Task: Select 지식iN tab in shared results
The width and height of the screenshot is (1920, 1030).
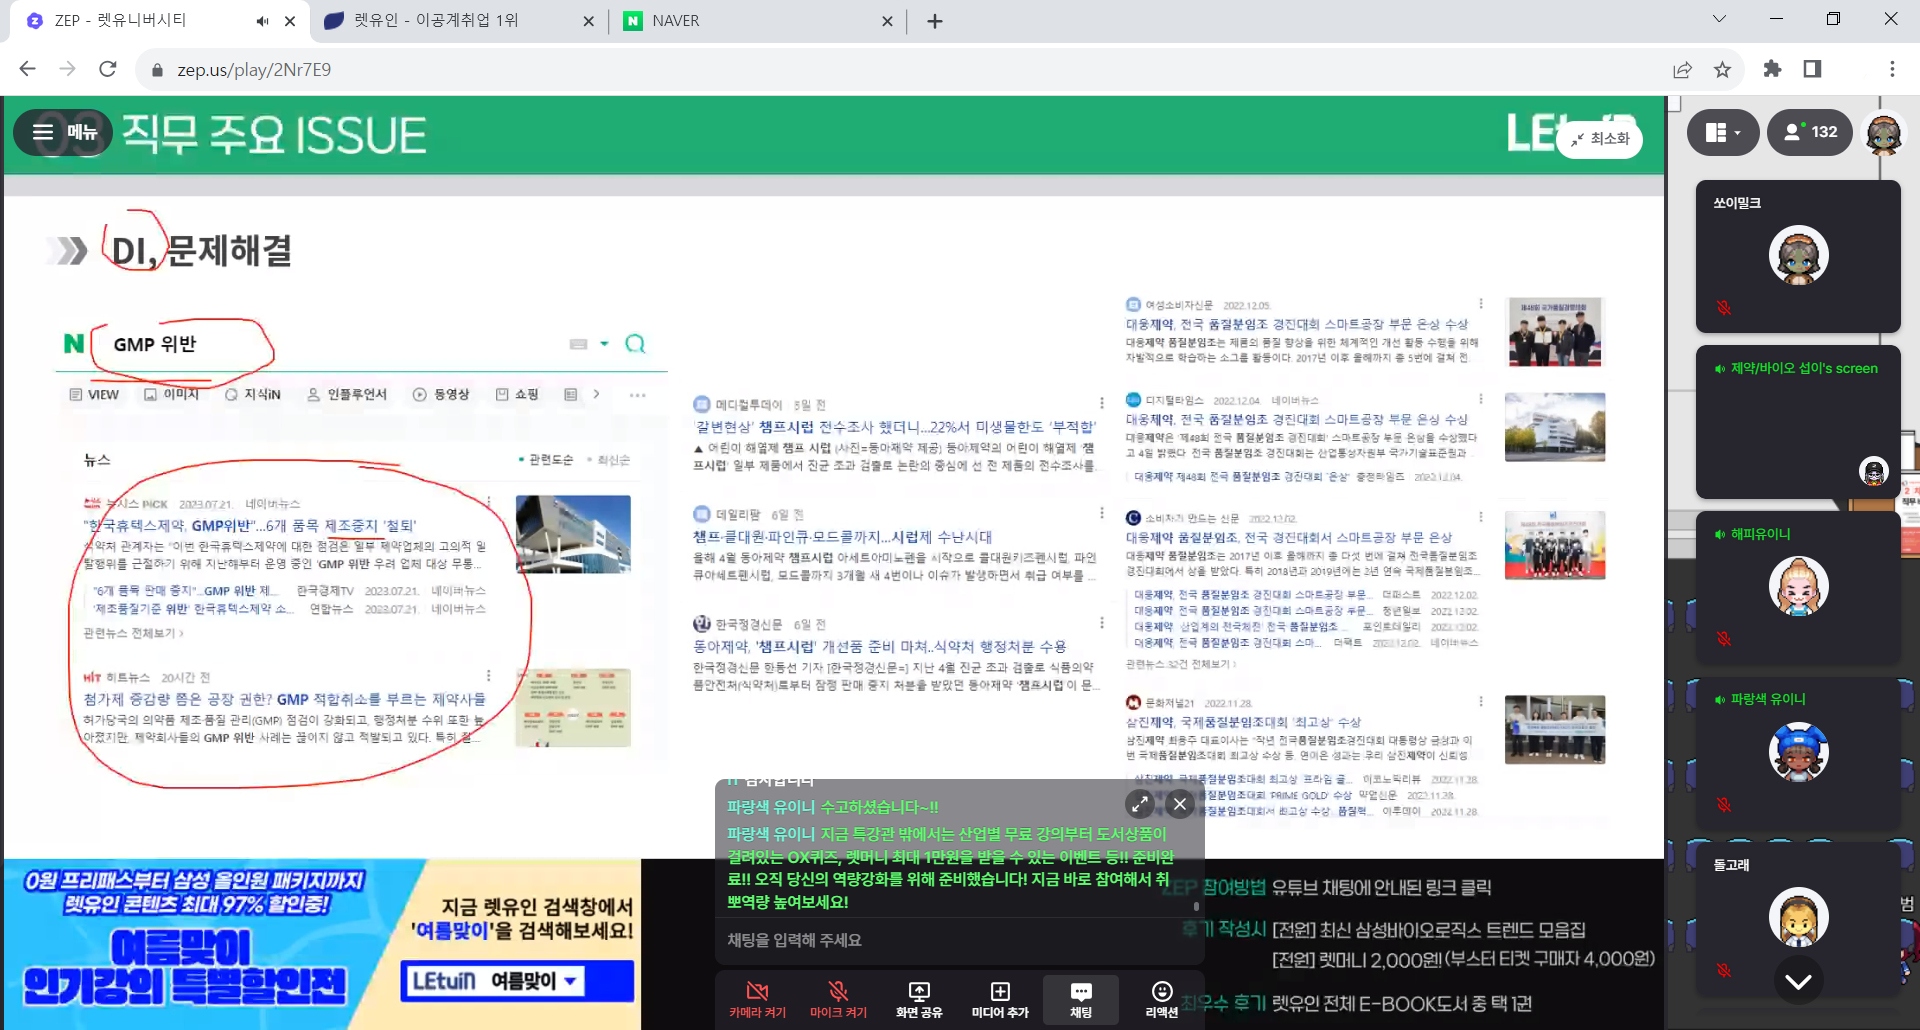Action: pyautogui.click(x=253, y=395)
